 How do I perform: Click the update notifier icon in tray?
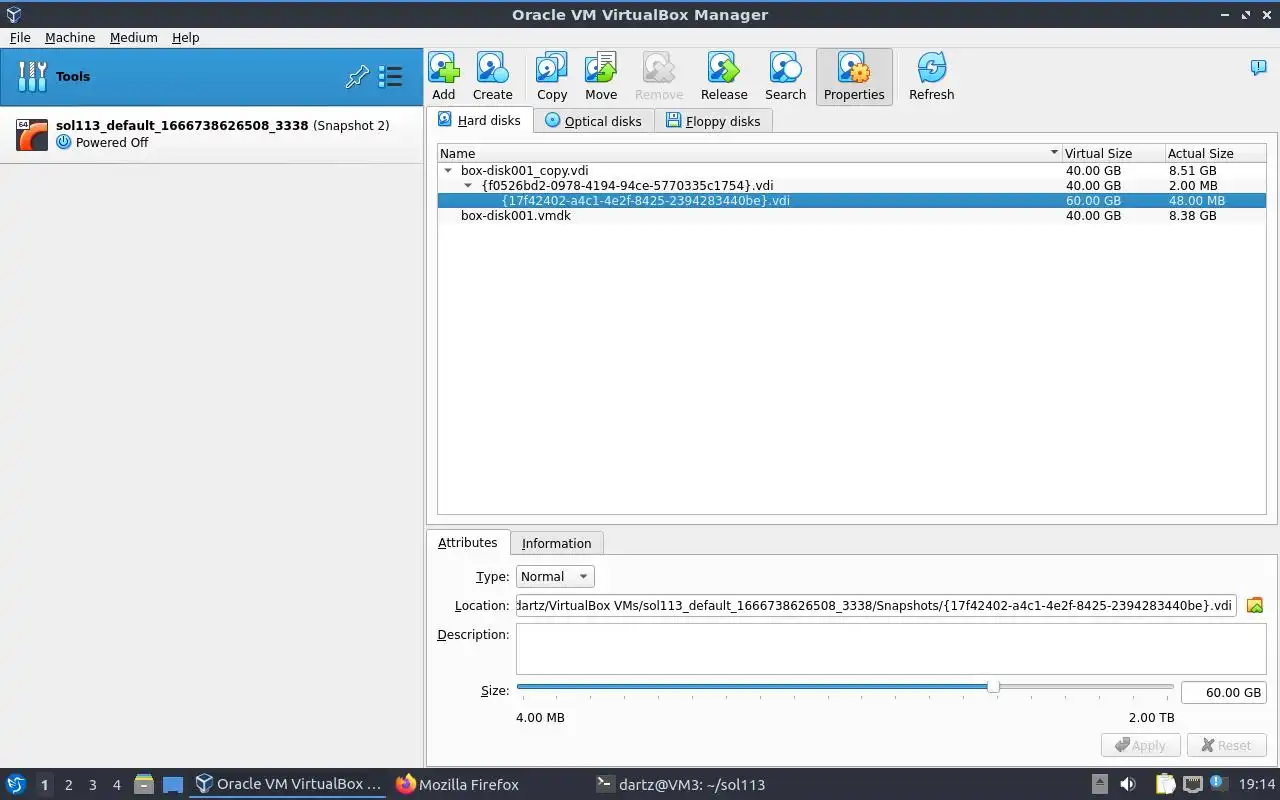[1220, 784]
